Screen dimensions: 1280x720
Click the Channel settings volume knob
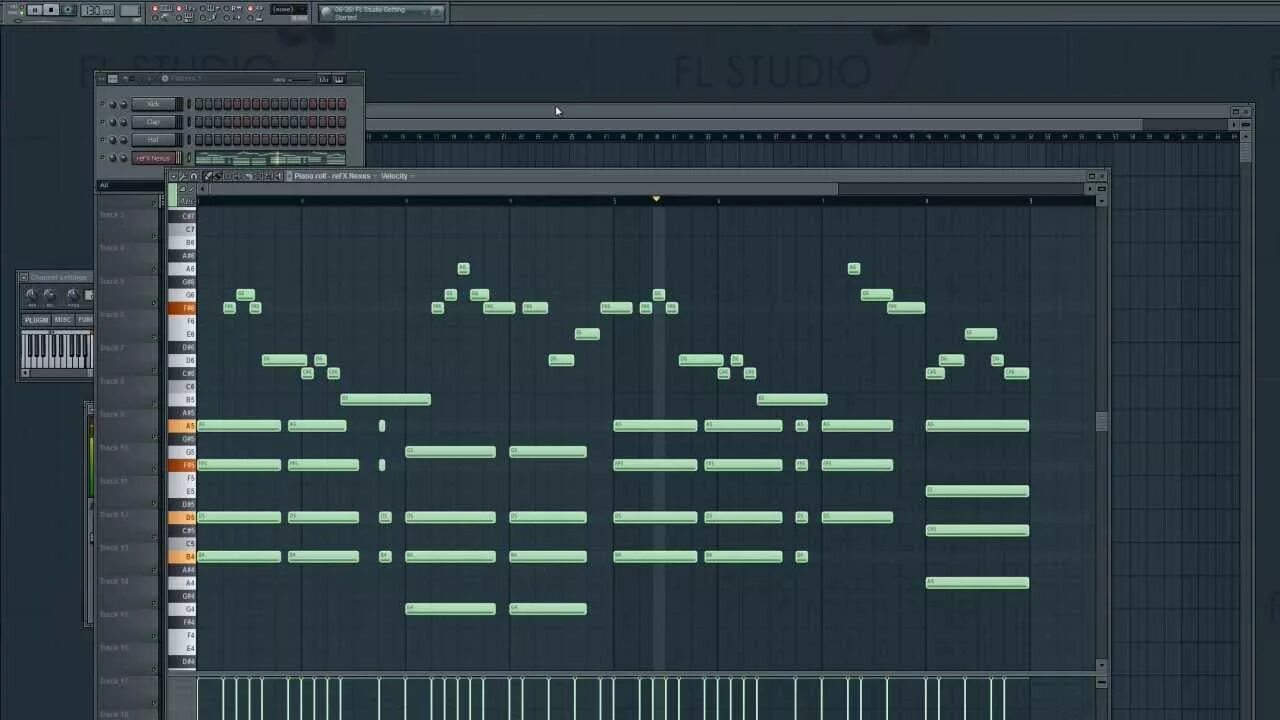click(49, 294)
